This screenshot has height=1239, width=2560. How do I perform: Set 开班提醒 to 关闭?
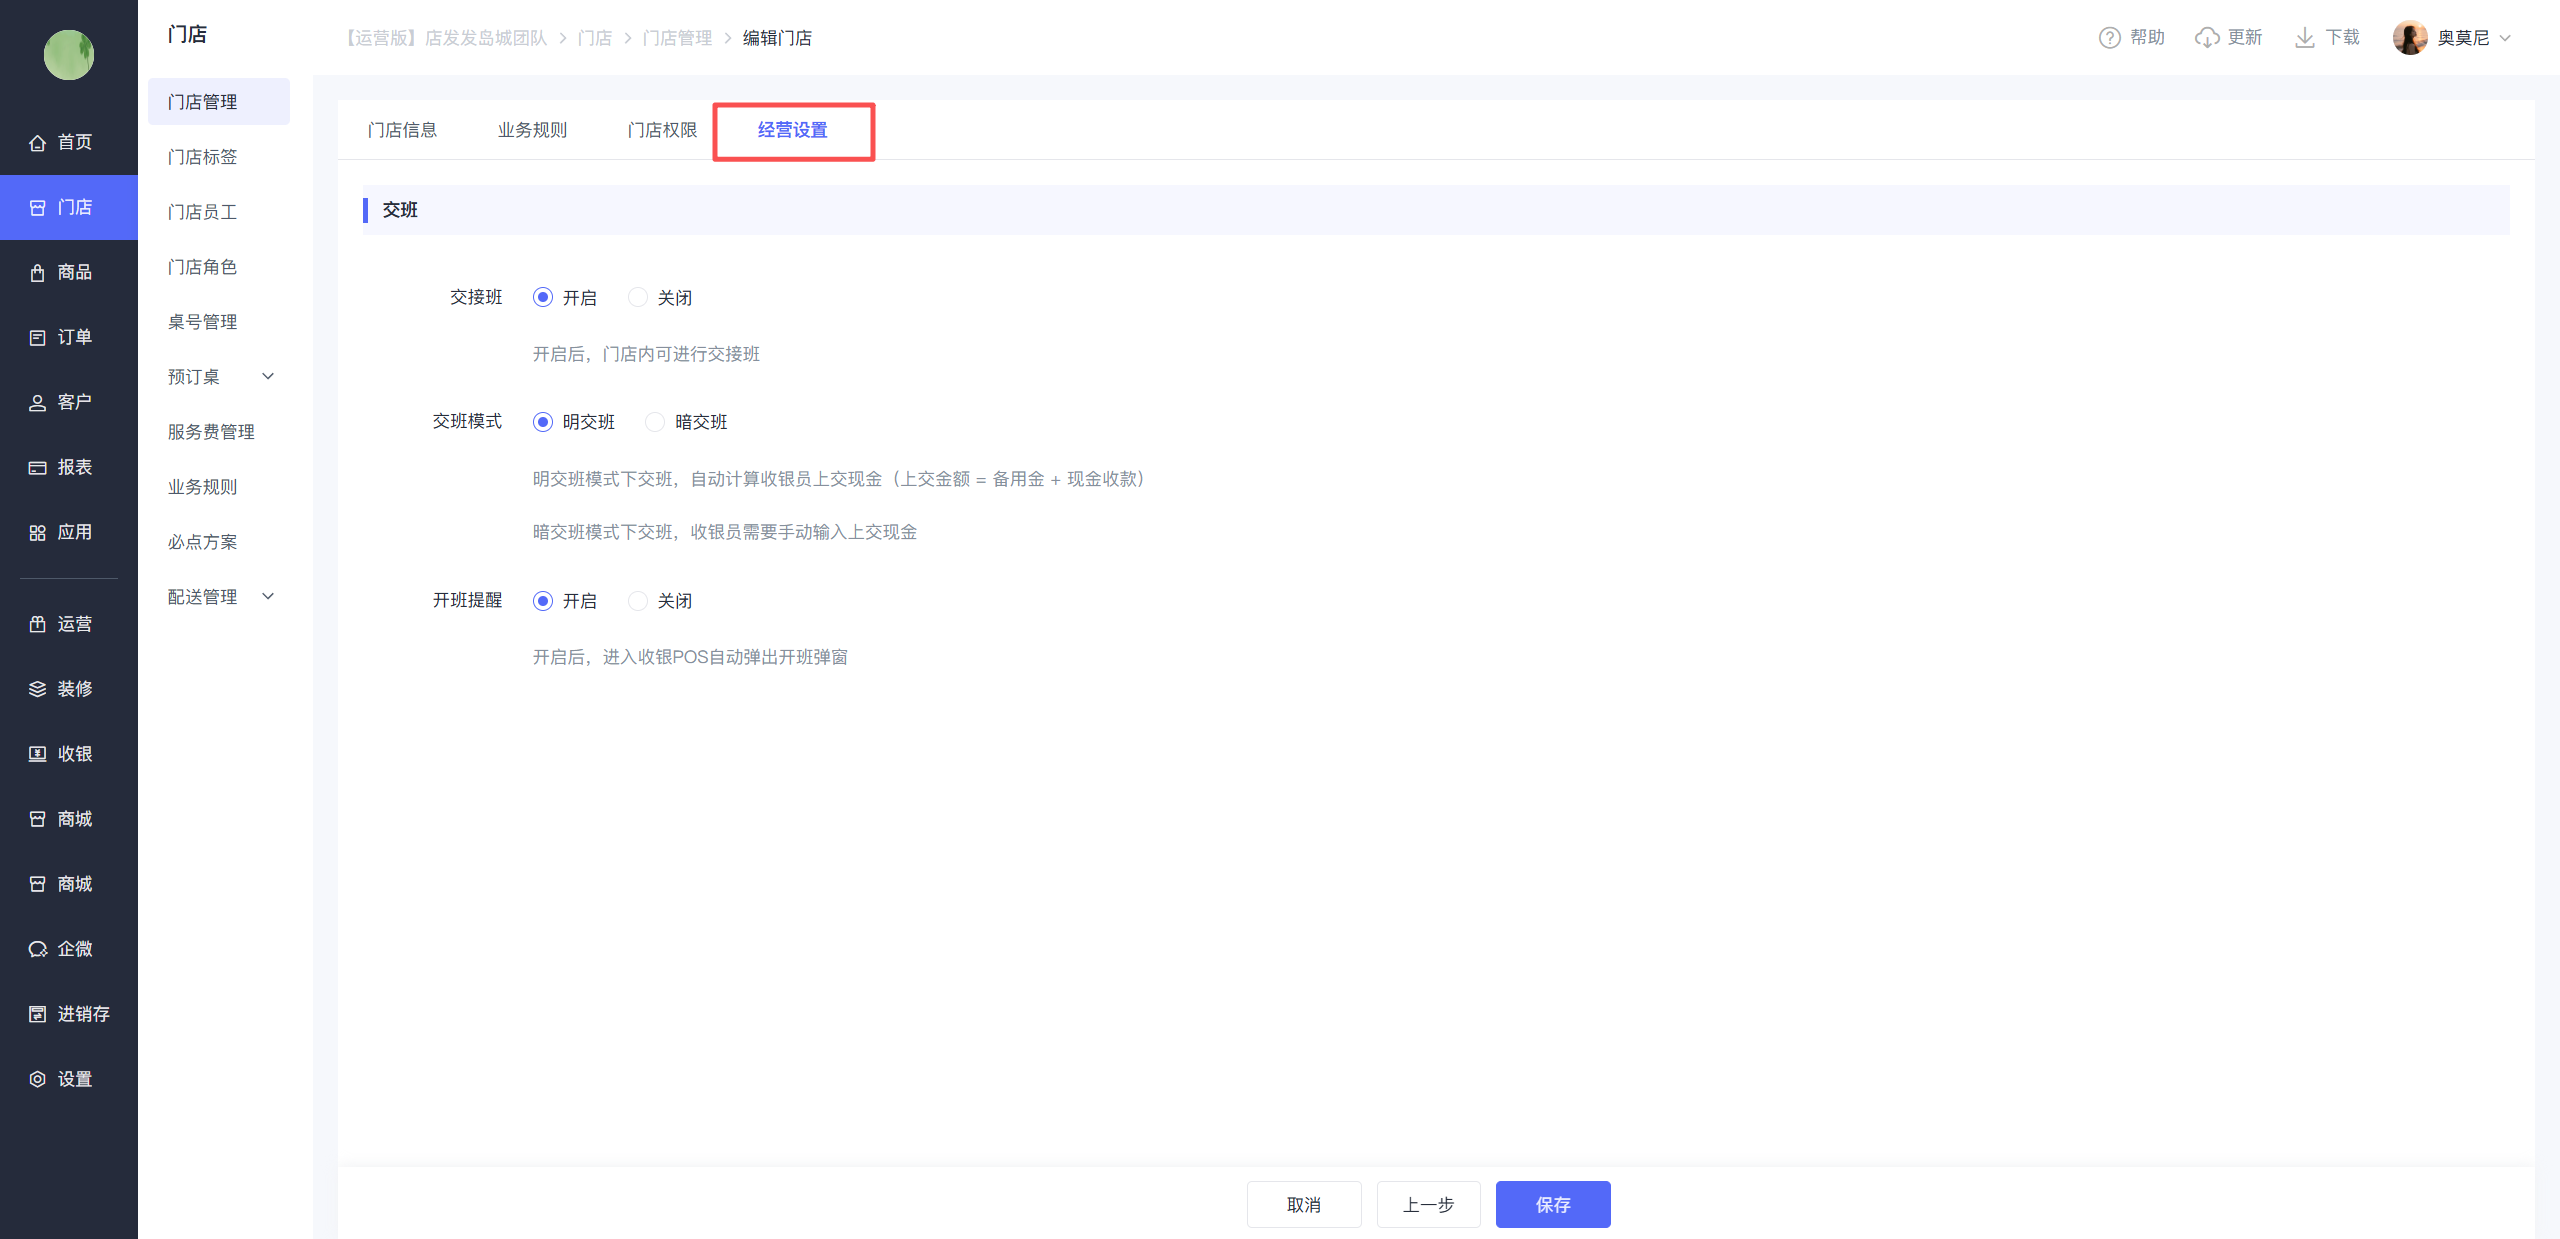click(638, 601)
